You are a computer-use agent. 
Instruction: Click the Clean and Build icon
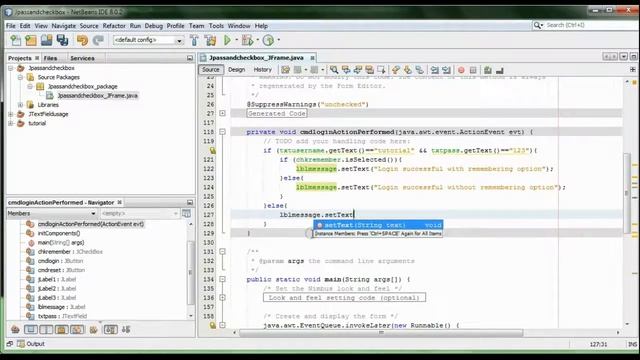coord(211,40)
